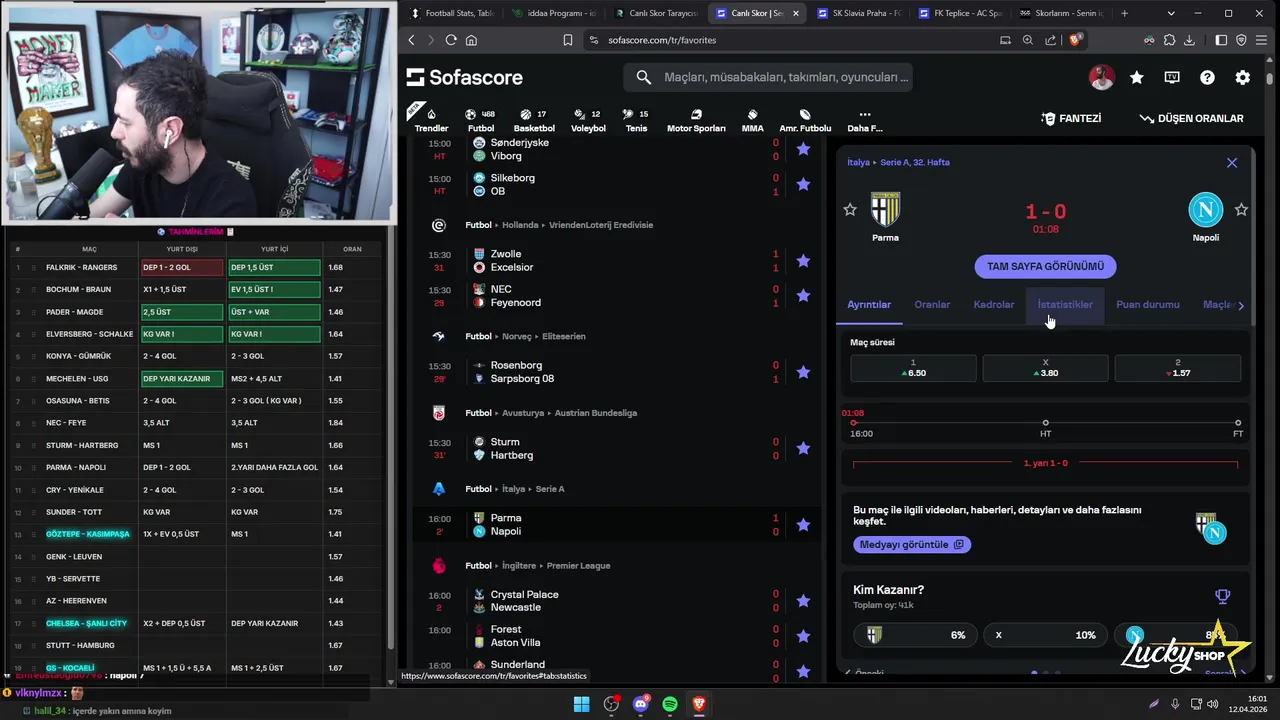Image resolution: width=1280 pixels, height=720 pixels.
Task: Open the TV schedule icon
Action: pyautogui.click(x=1172, y=77)
